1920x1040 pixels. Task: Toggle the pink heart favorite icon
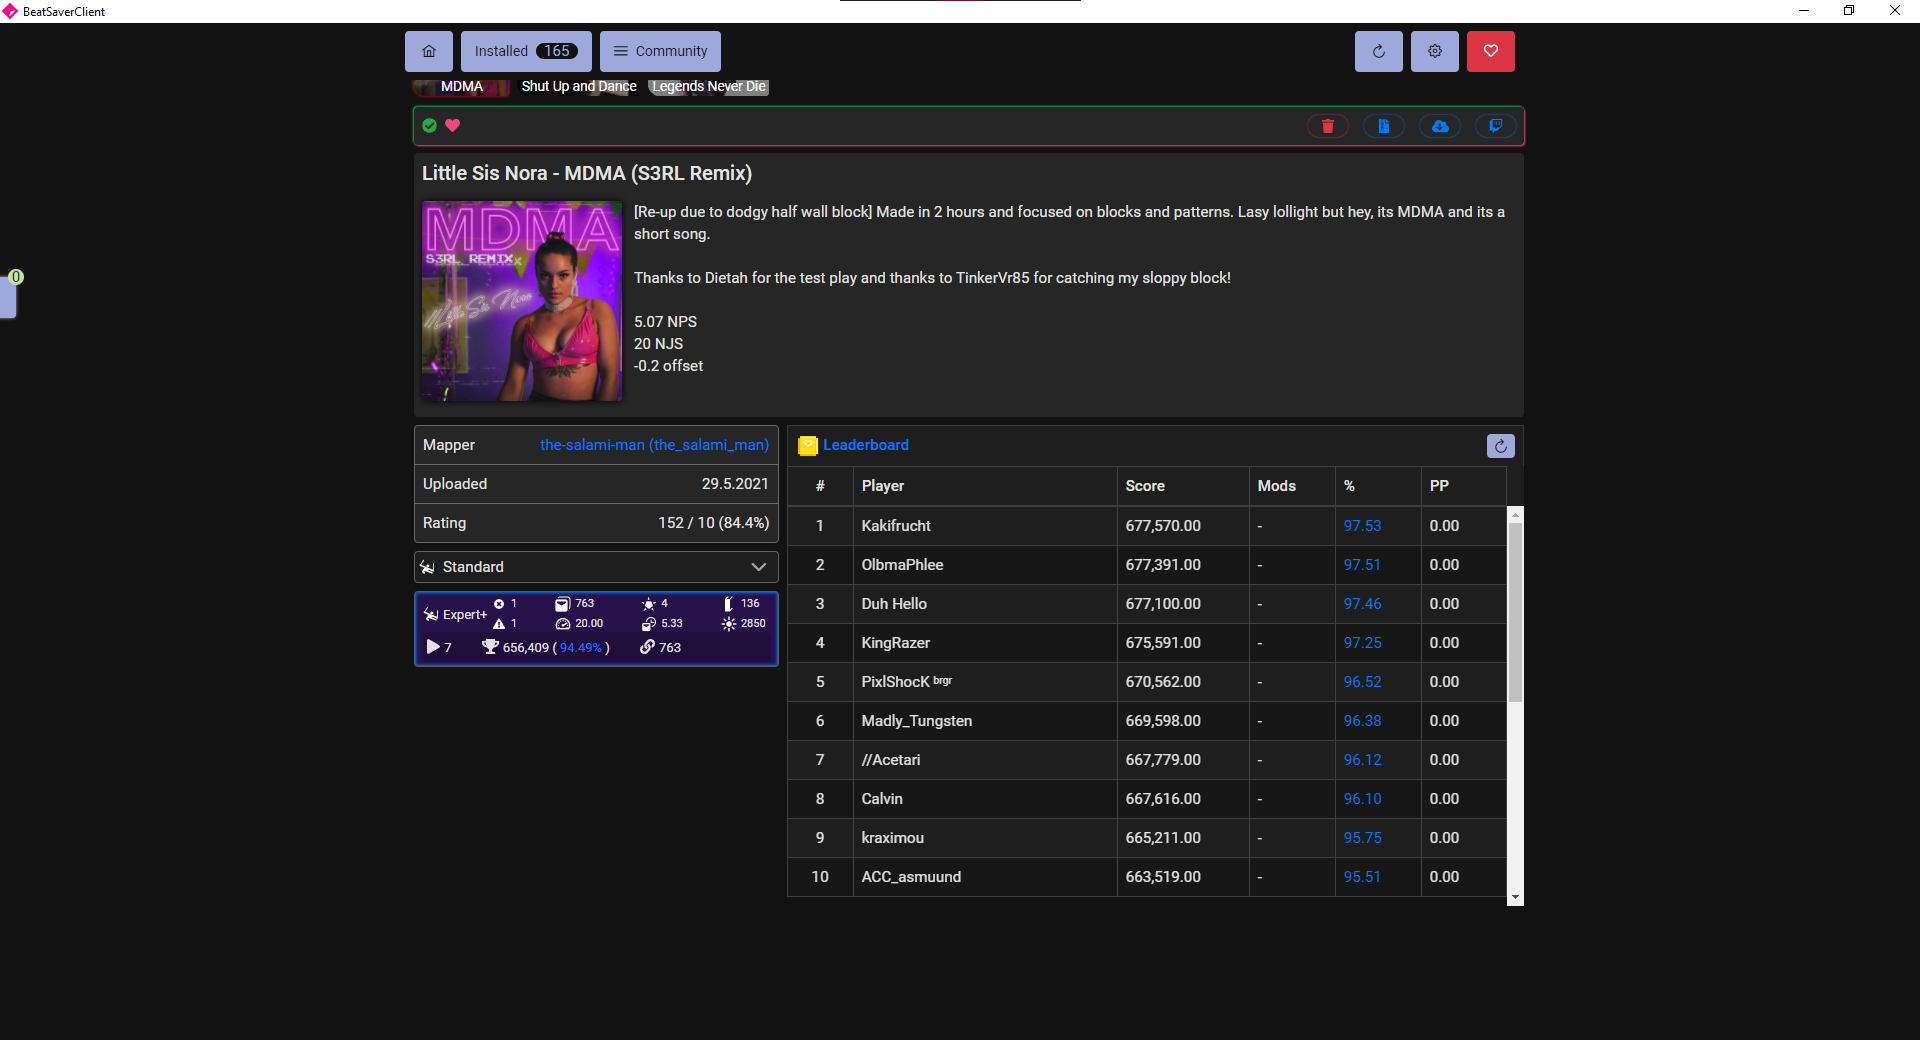(x=453, y=126)
